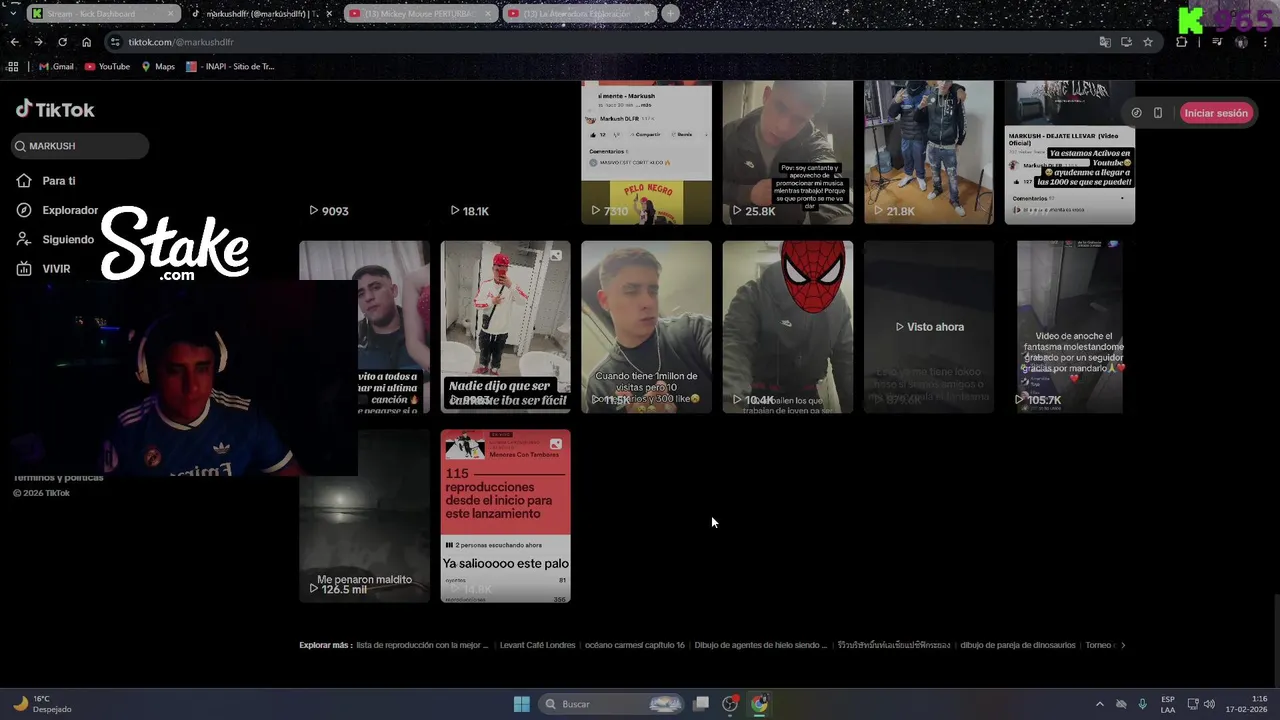This screenshot has width=1280, height=720.
Task: Reload the TikTok page
Action: click(62, 42)
